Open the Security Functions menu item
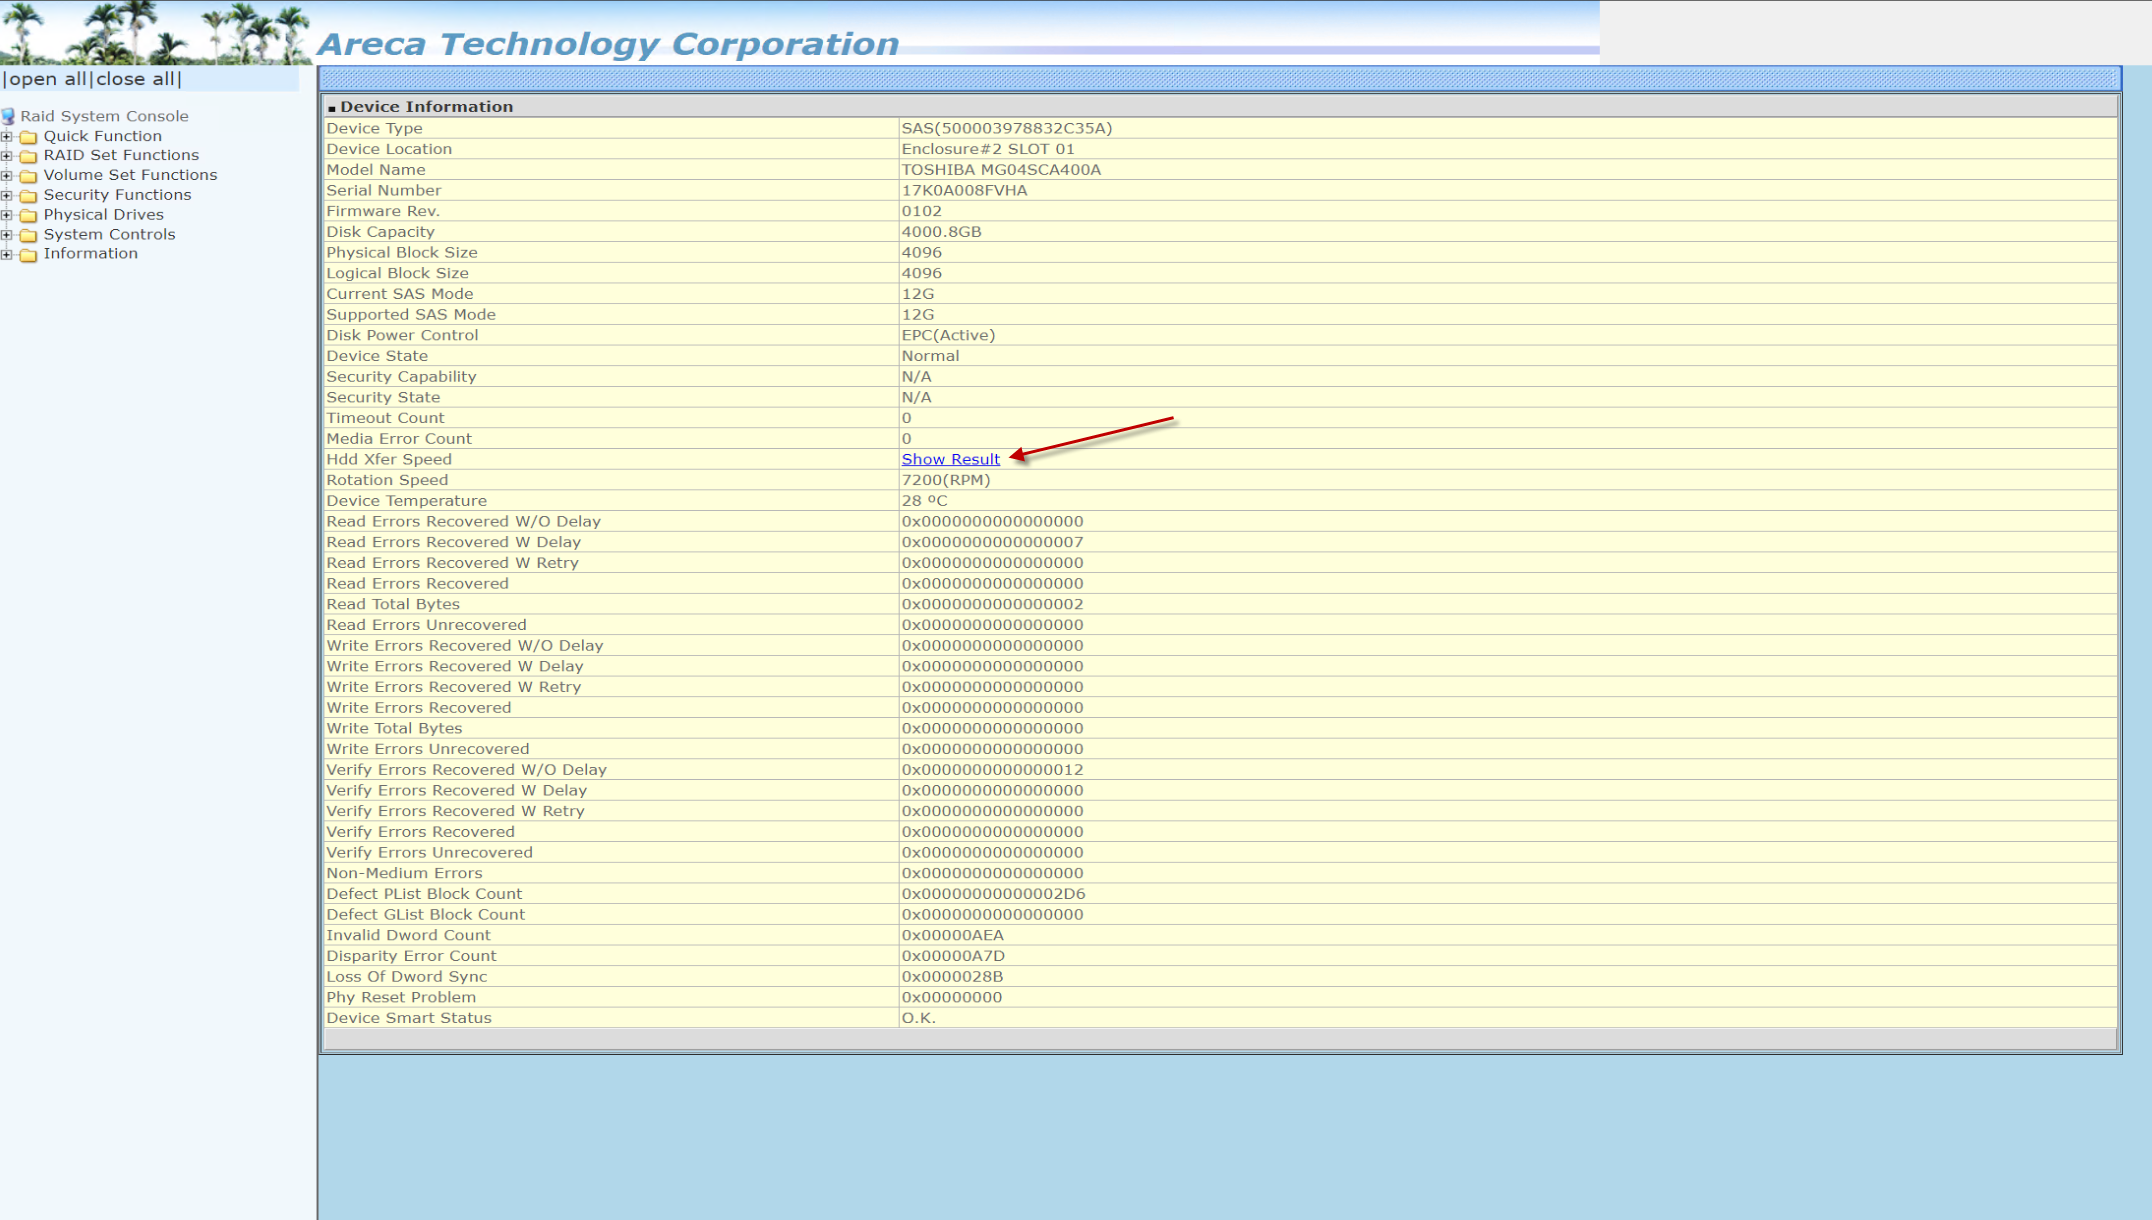This screenshot has height=1220, width=2152. pyautogui.click(x=117, y=195)
